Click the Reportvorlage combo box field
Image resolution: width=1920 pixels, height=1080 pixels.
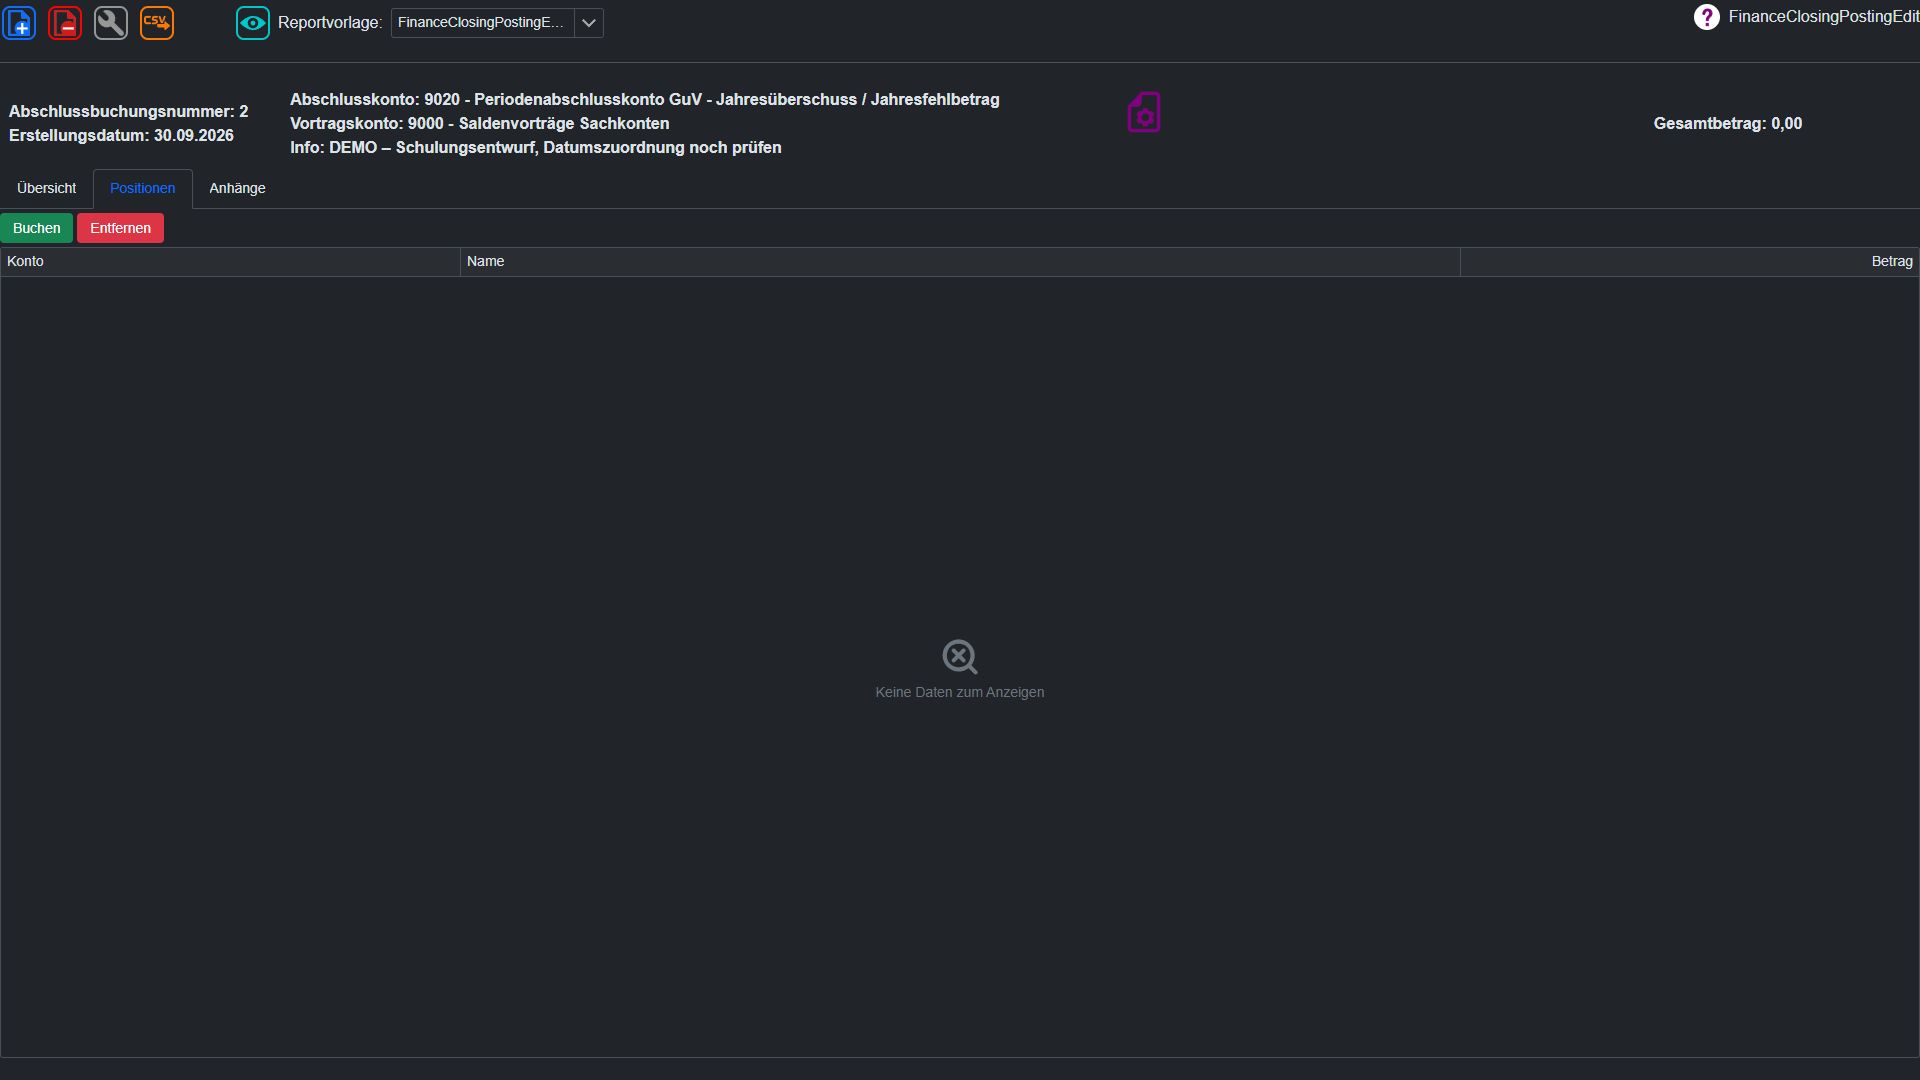tap(483, 22)
